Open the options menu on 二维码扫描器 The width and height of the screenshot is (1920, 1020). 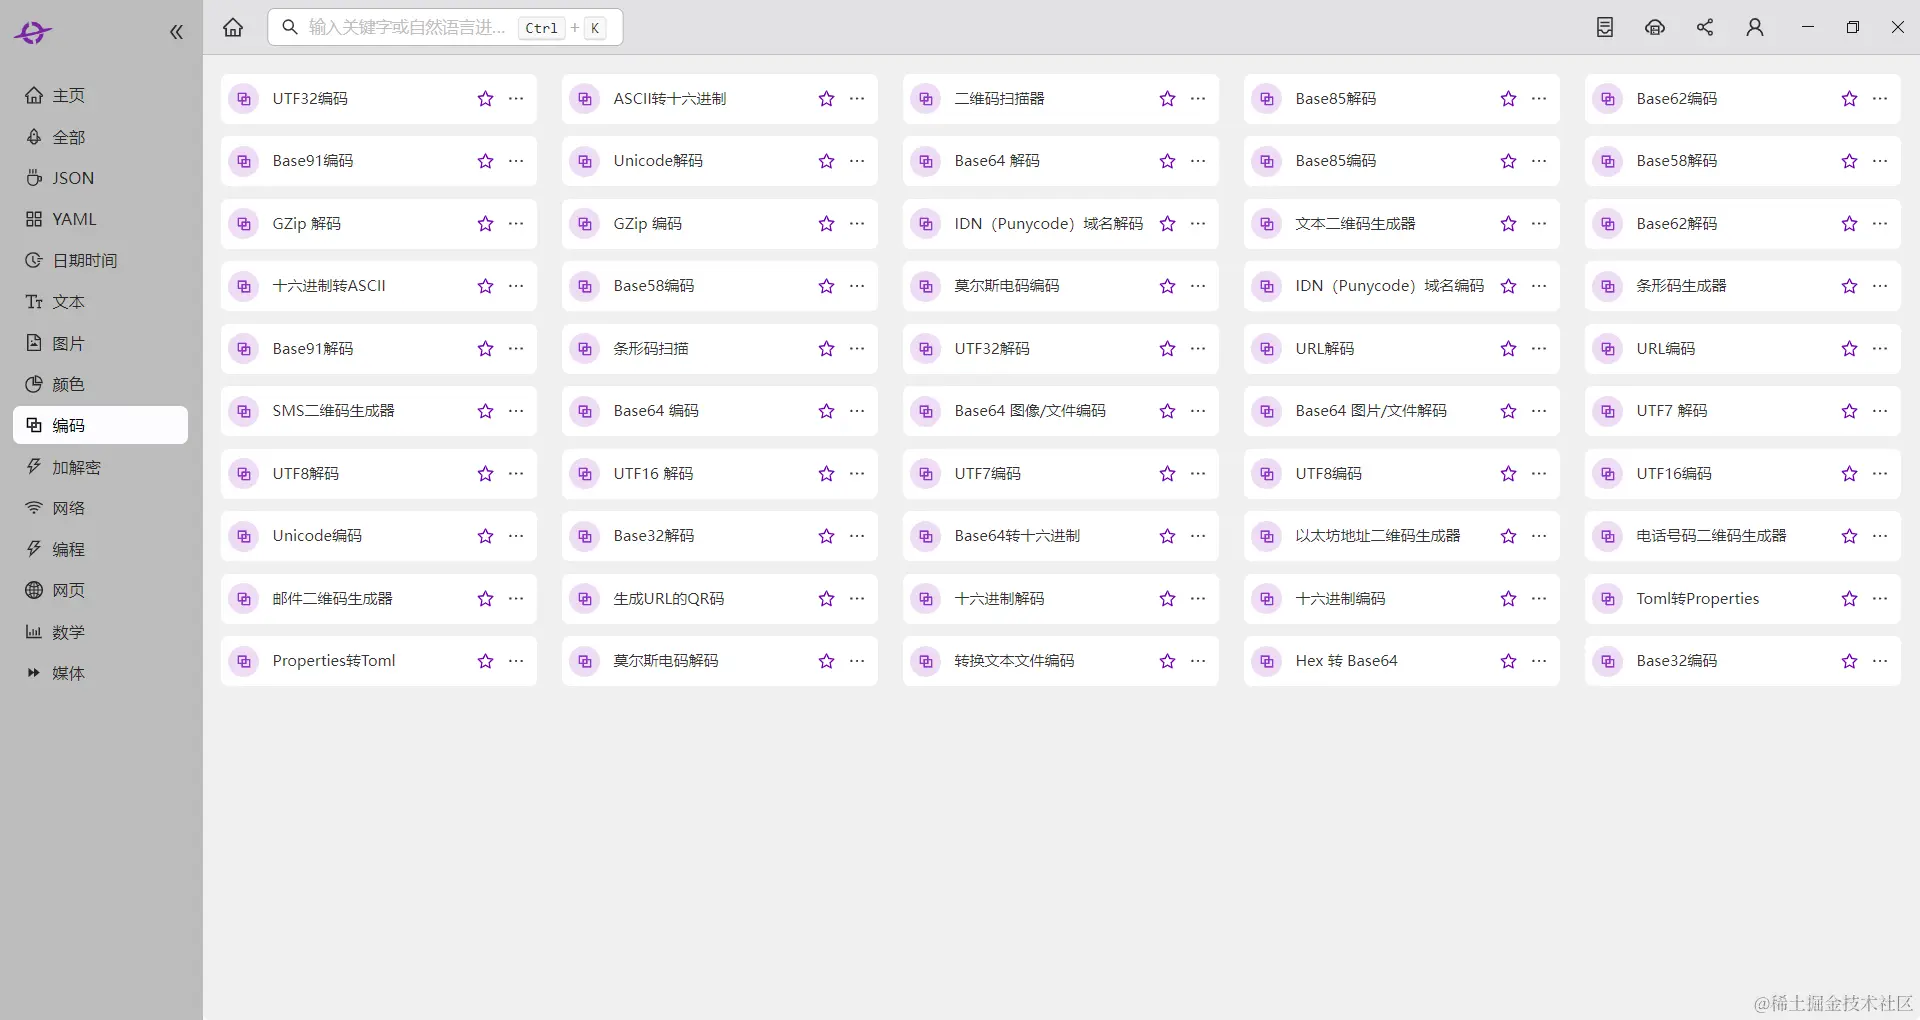pos(1198,99)
